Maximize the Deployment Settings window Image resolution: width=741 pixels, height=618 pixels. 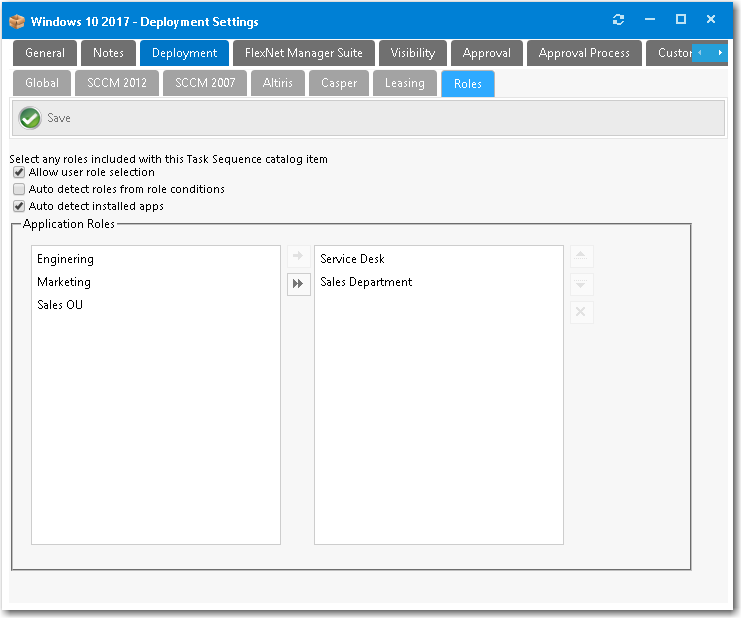(681, 20)
